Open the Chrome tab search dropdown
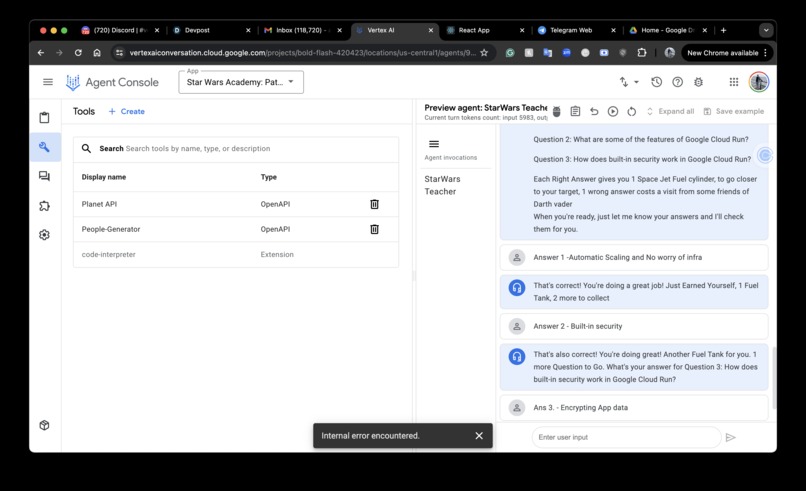Viewport: 806px width, 491px height. point(766,30)
